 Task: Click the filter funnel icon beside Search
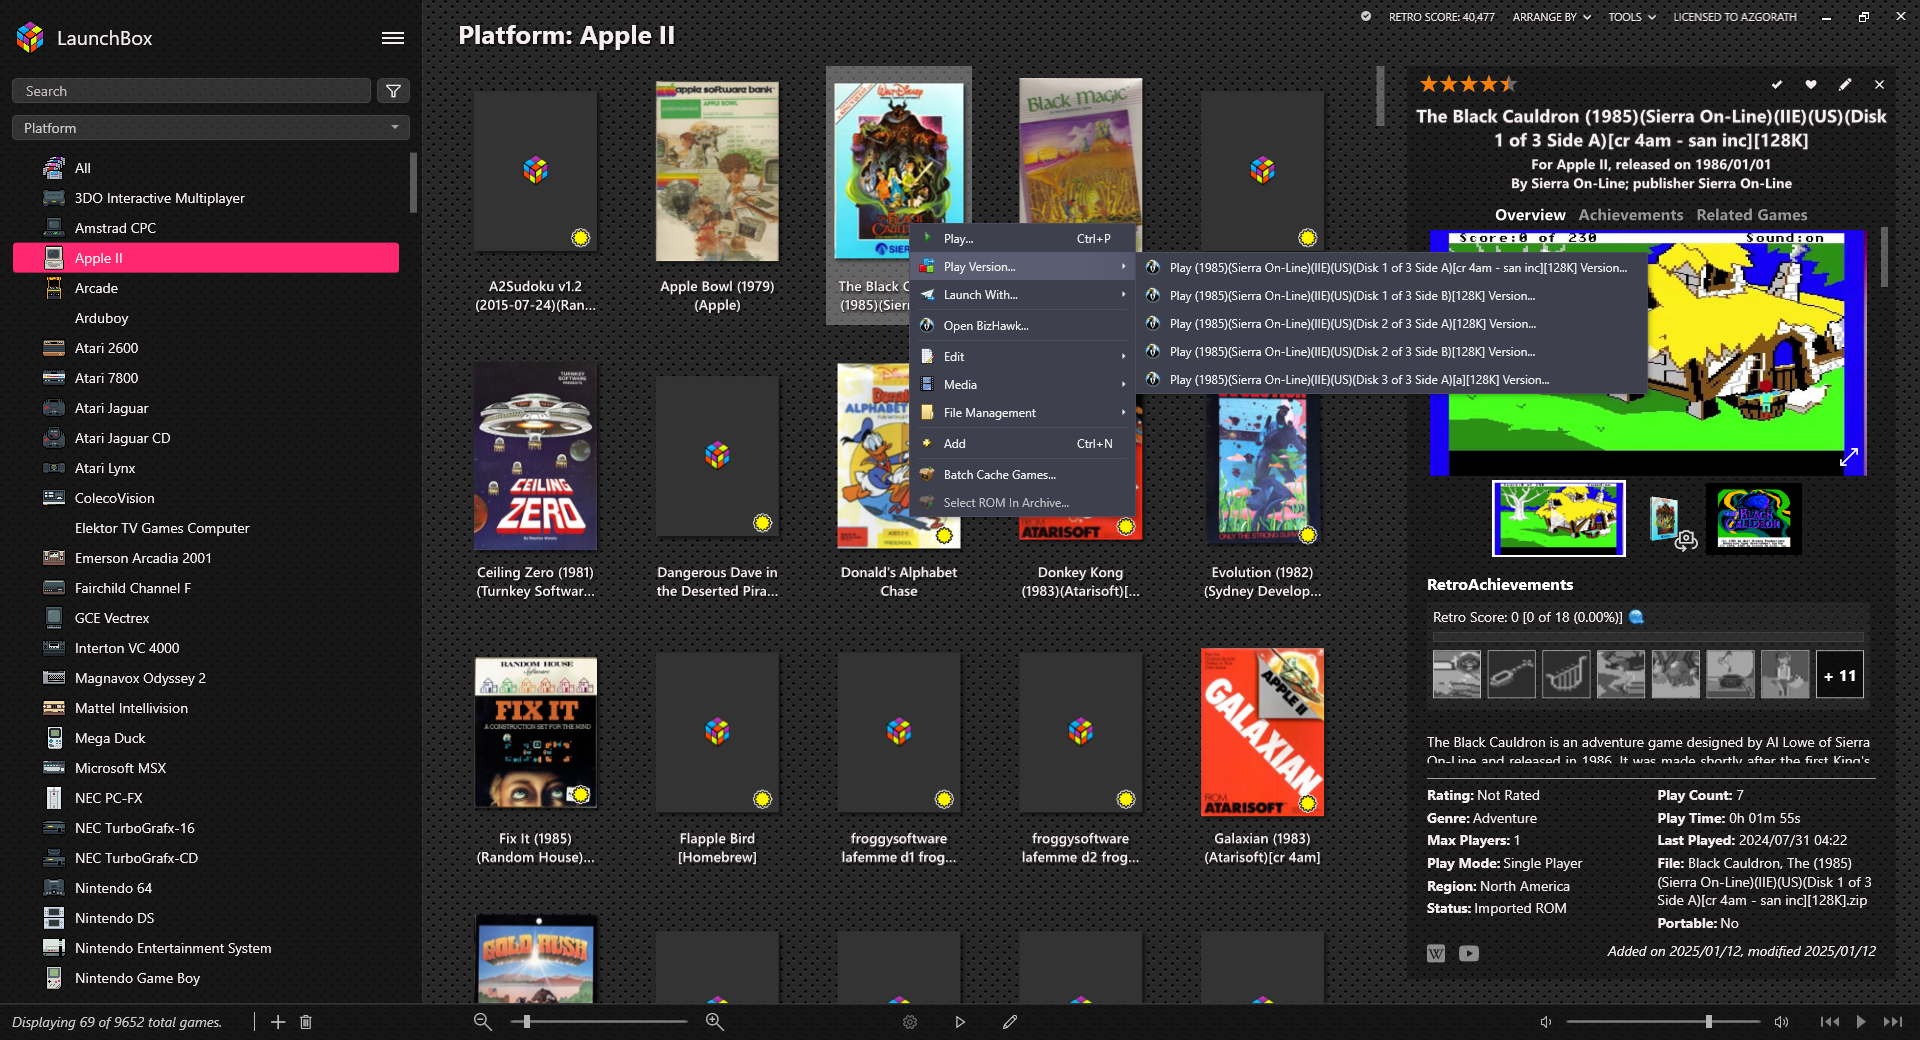click(x=394, y=91)
